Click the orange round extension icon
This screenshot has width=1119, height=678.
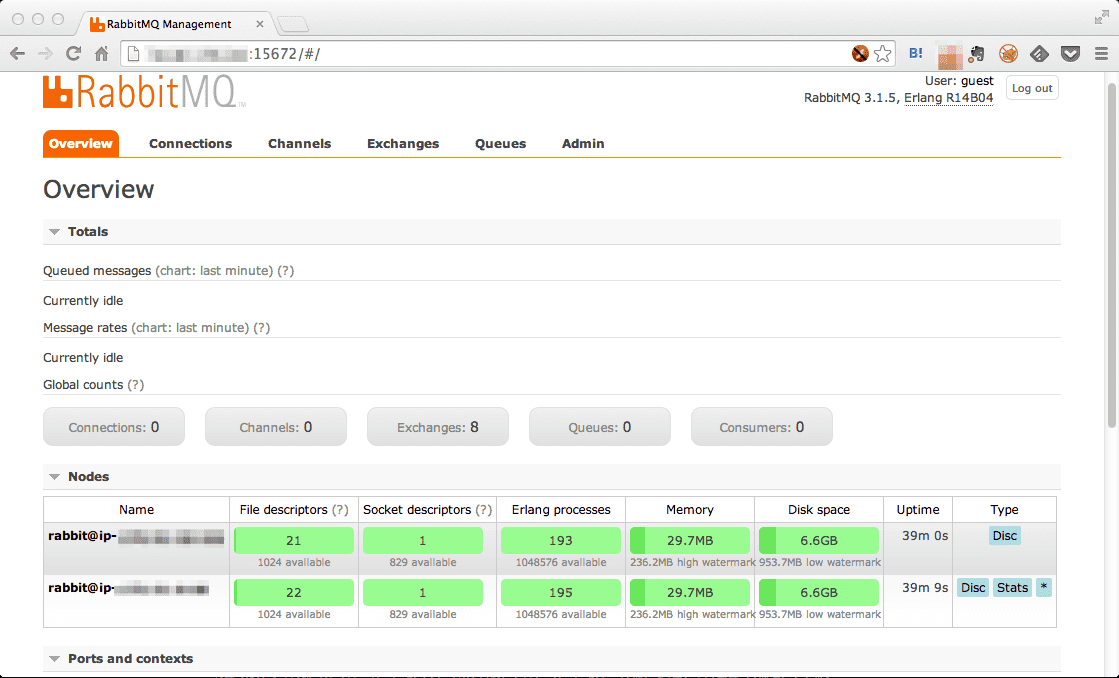click(x=1008, y=54)
